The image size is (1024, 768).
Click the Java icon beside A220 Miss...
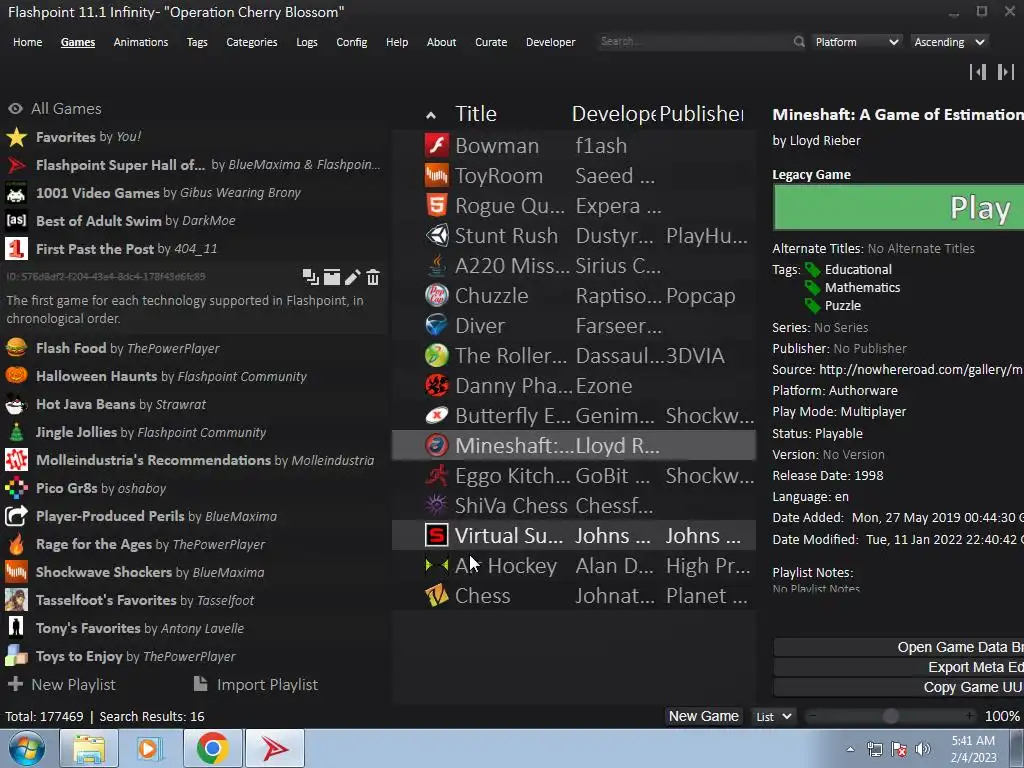coord(436,265)
